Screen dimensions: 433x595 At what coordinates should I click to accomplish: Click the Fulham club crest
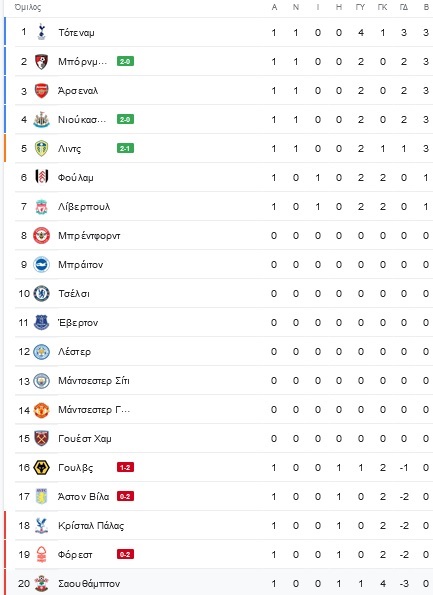click(41, 177)
